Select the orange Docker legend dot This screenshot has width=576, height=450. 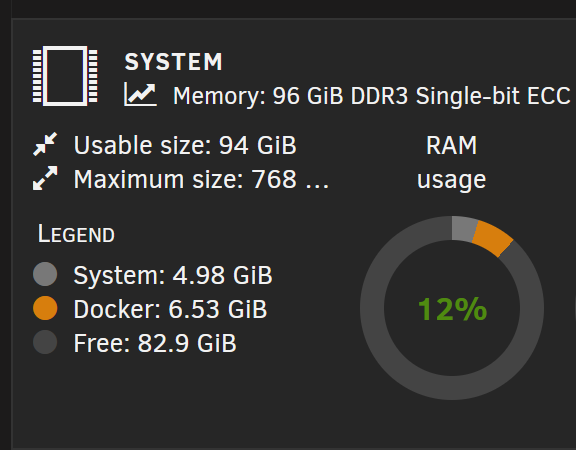[x=45, y=308]
